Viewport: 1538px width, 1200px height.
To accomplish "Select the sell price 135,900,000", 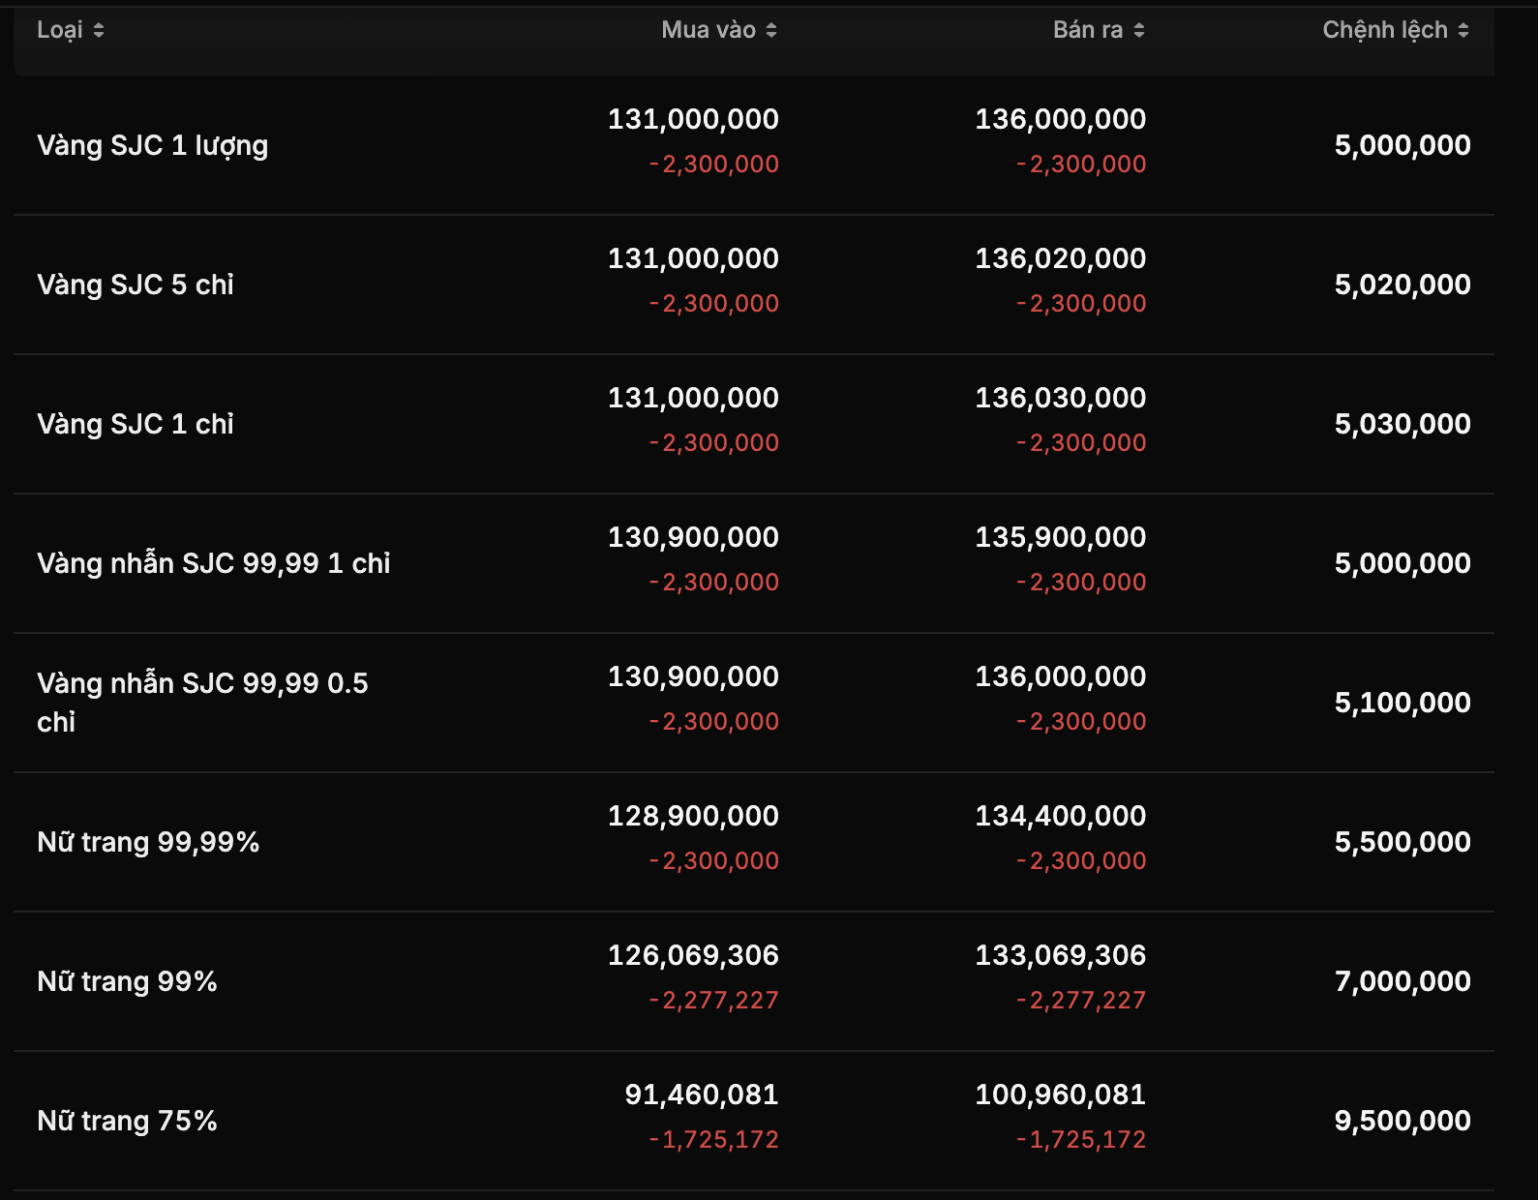I will (x=1061, y=537).
